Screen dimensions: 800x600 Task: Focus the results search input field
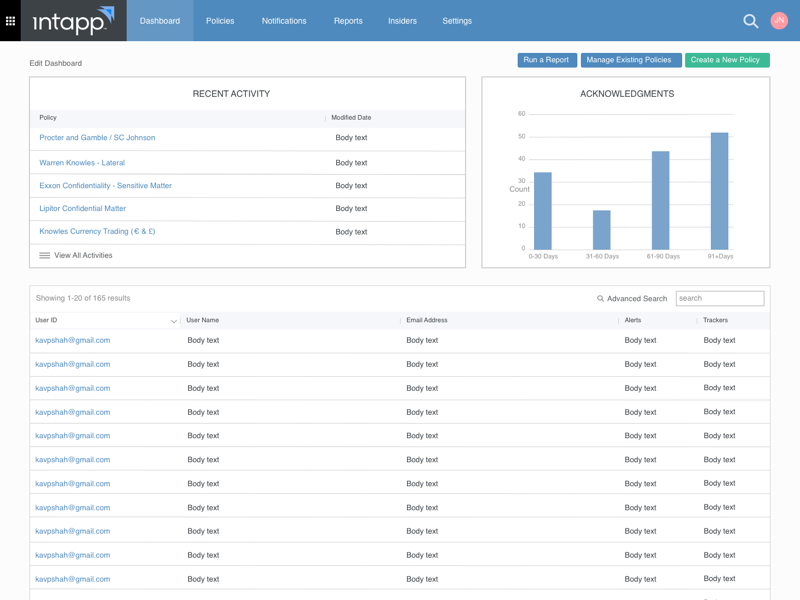720,298
